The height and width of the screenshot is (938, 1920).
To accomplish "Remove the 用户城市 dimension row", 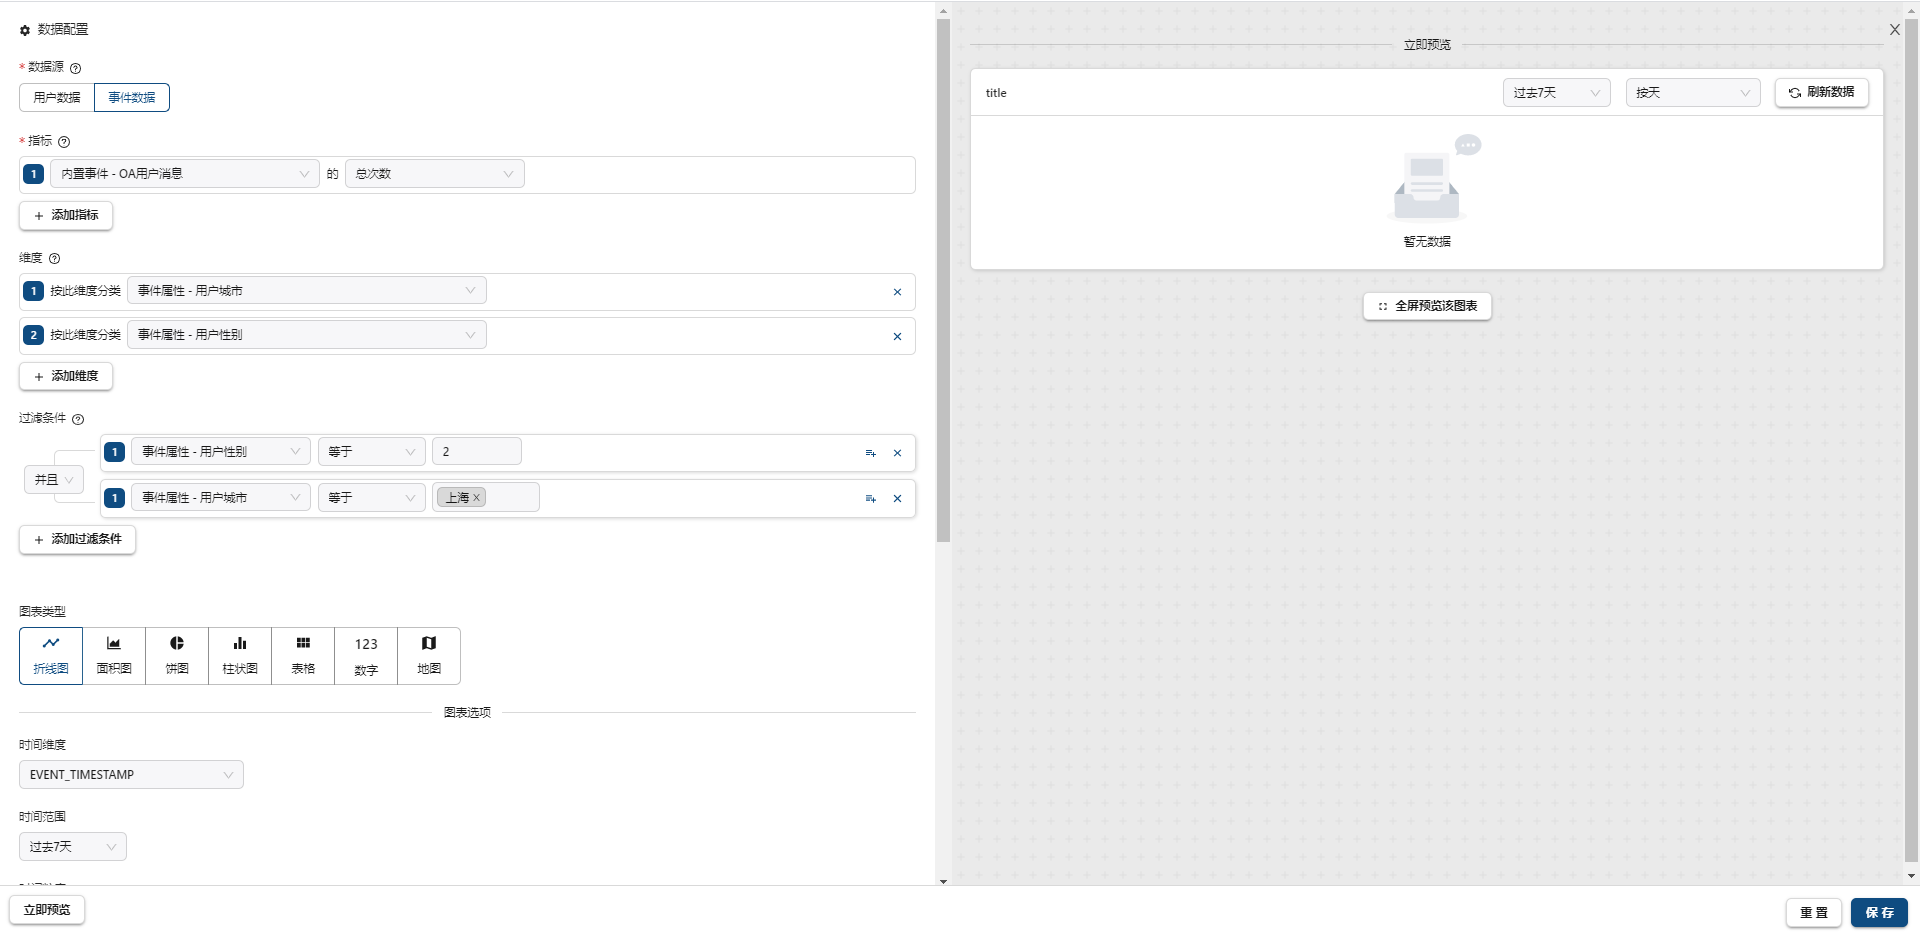I will click(x=897, y=292).
